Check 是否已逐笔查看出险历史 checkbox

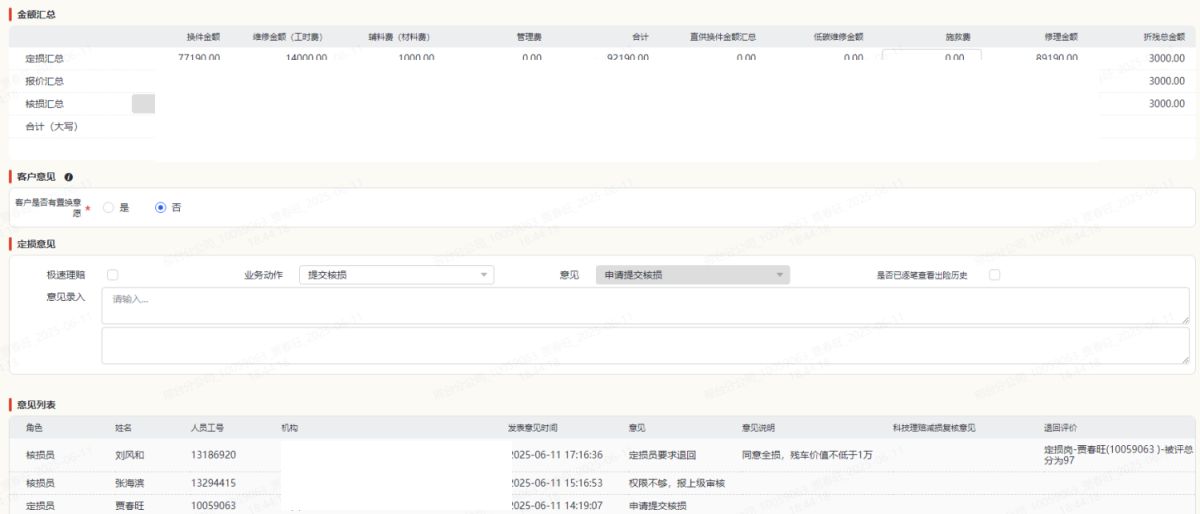tap(994, 275)
